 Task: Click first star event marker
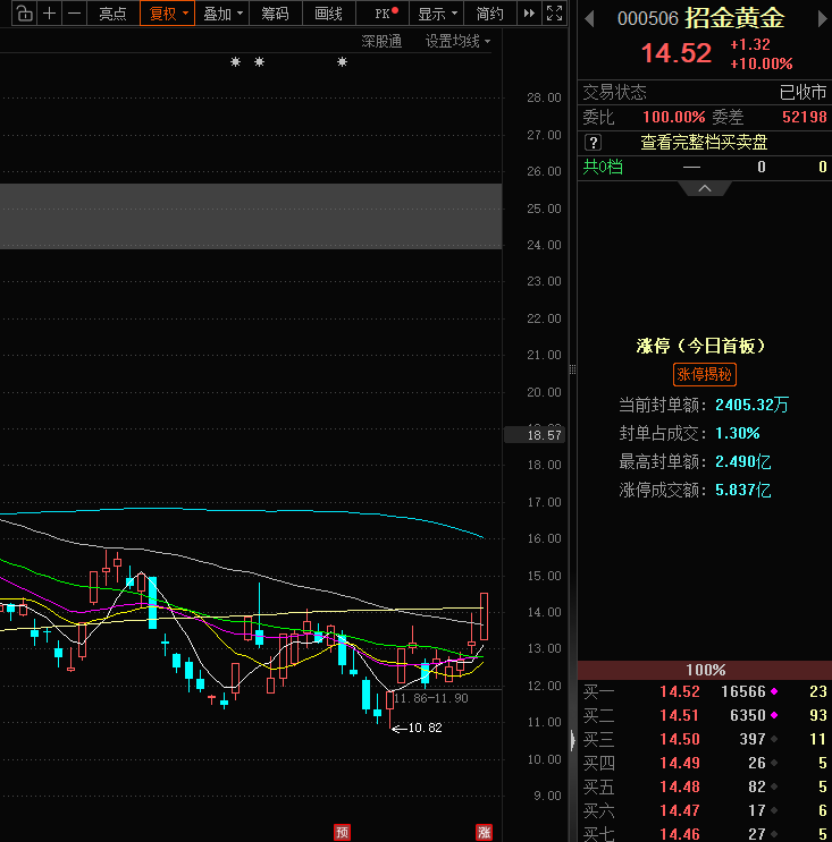(x=235, y=62)
